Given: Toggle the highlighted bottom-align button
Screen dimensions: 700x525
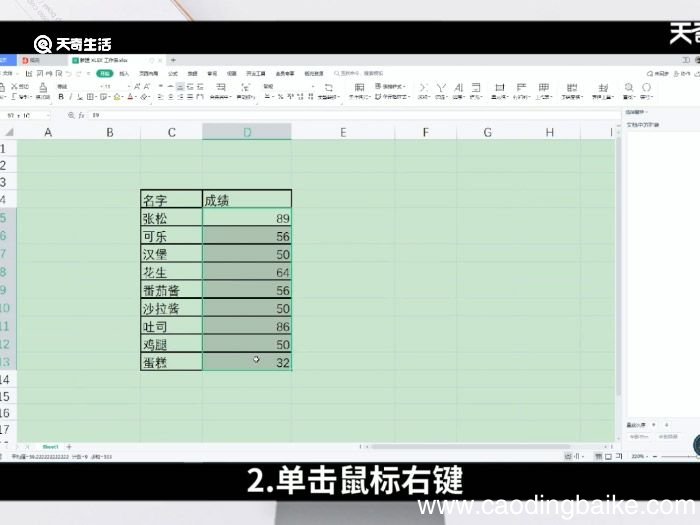Looking at the screenshot, I should [x=180, y=87].
